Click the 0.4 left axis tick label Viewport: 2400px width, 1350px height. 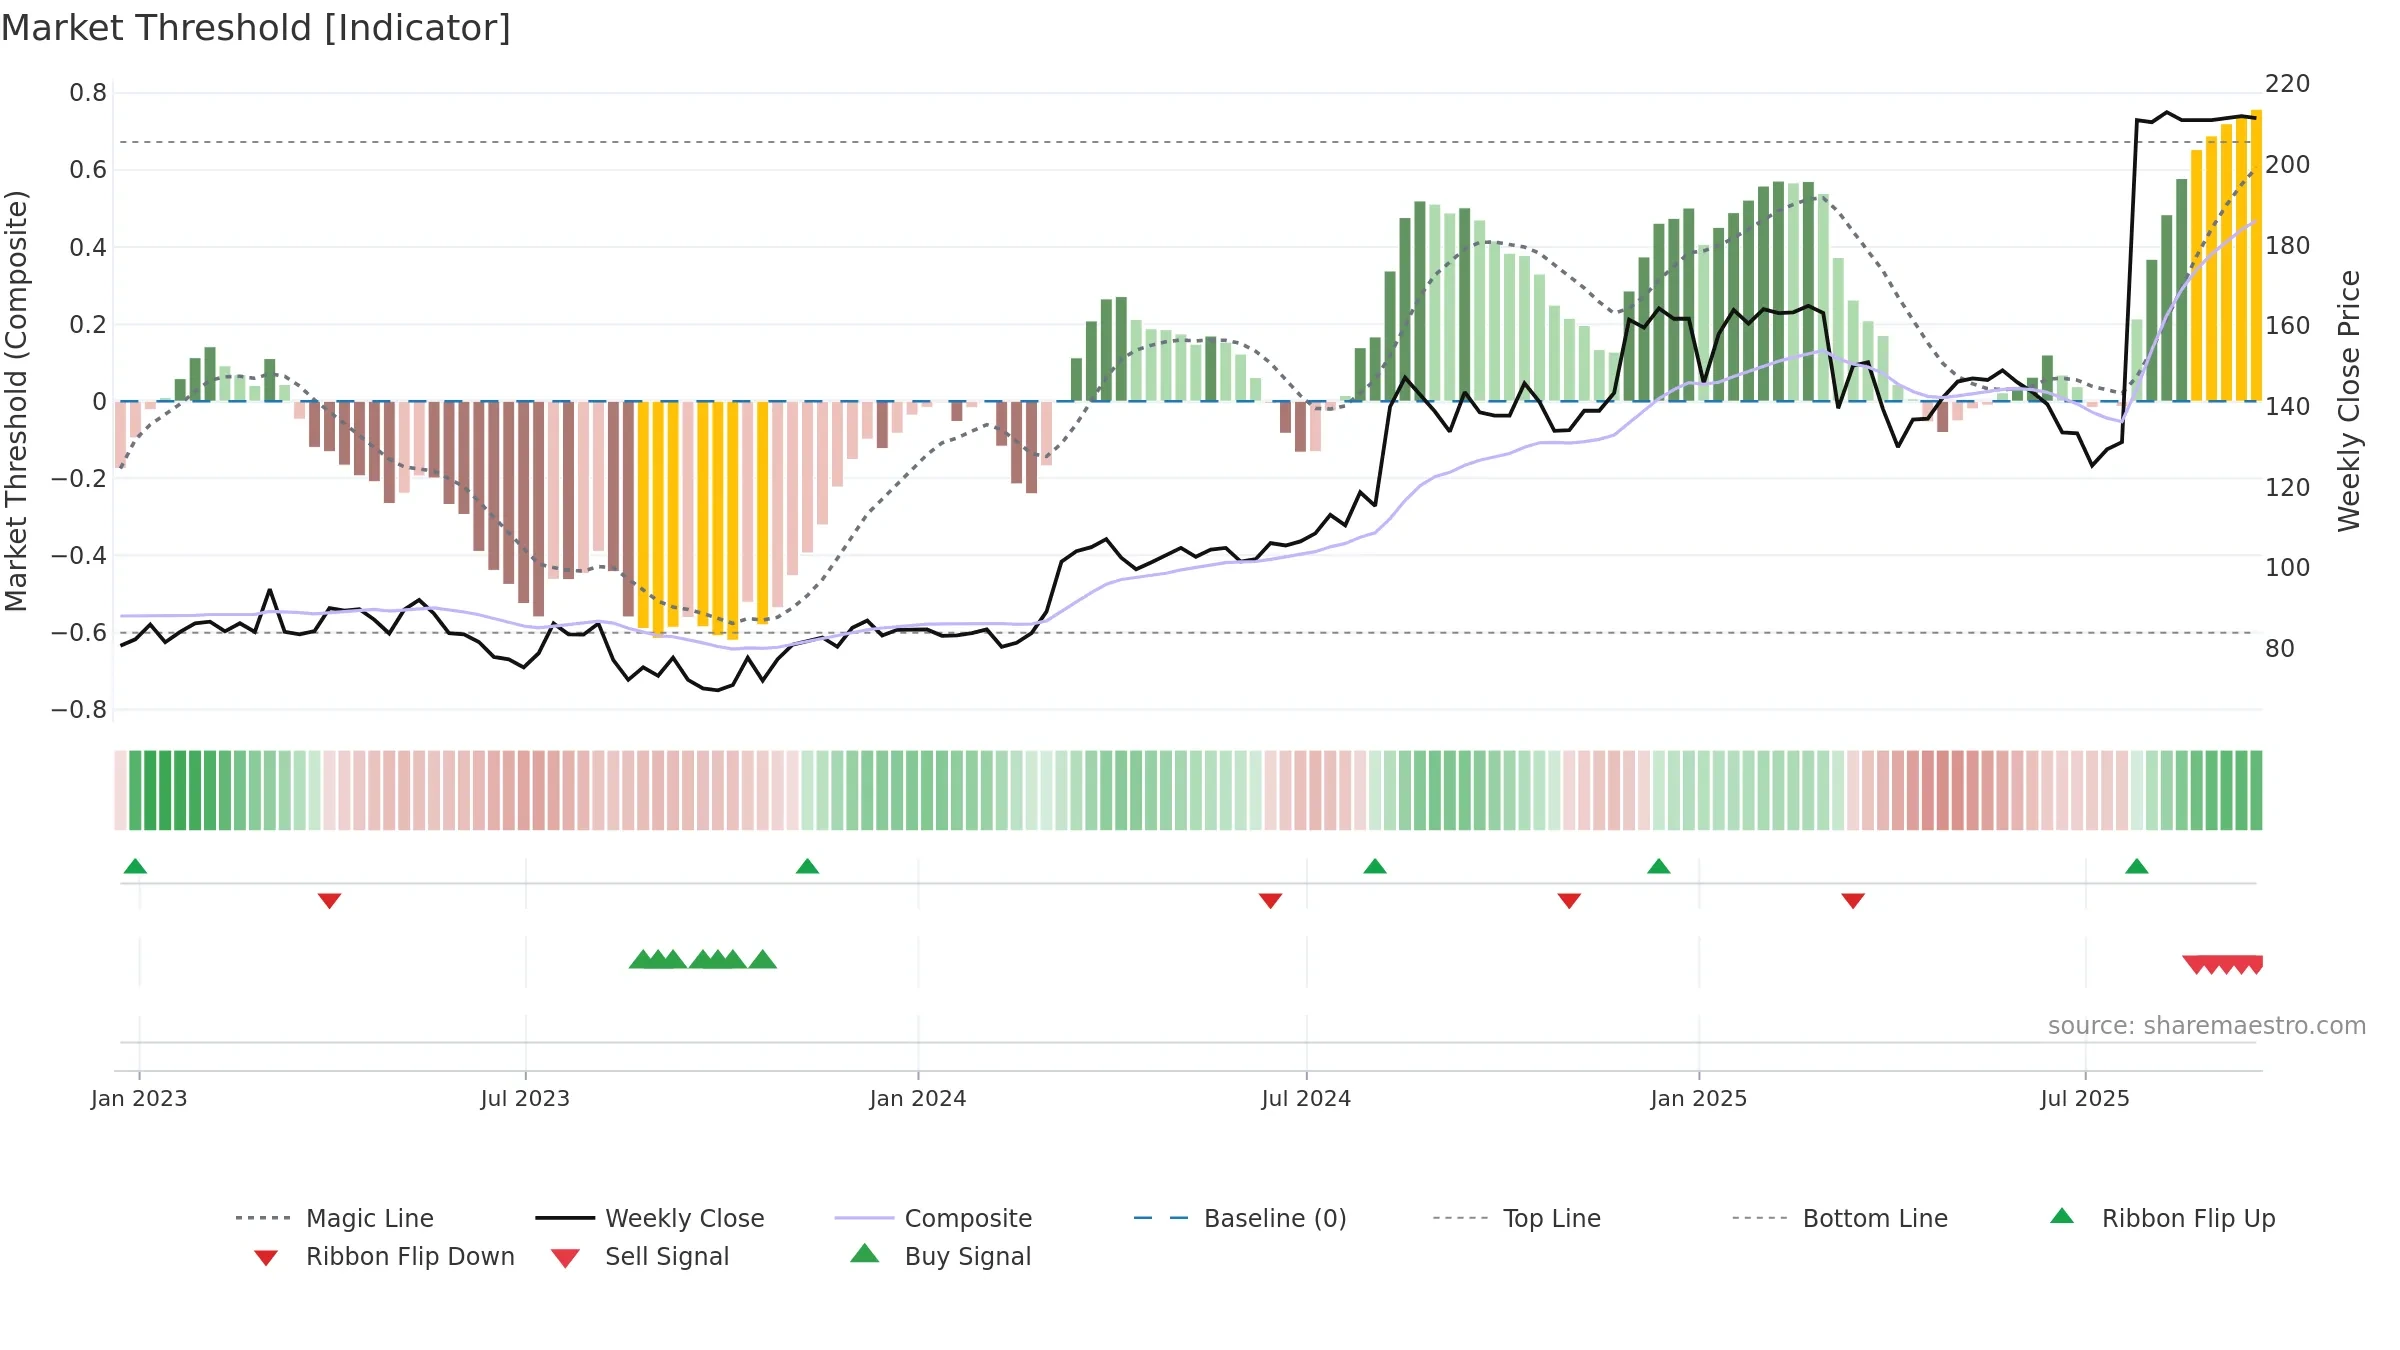pyautogui.click(x=88, y=247)
